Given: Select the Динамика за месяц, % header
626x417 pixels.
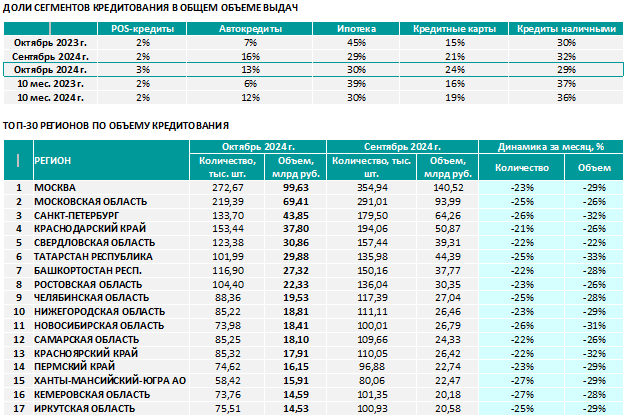Looking at the screenshot, I should pos(551,147).
